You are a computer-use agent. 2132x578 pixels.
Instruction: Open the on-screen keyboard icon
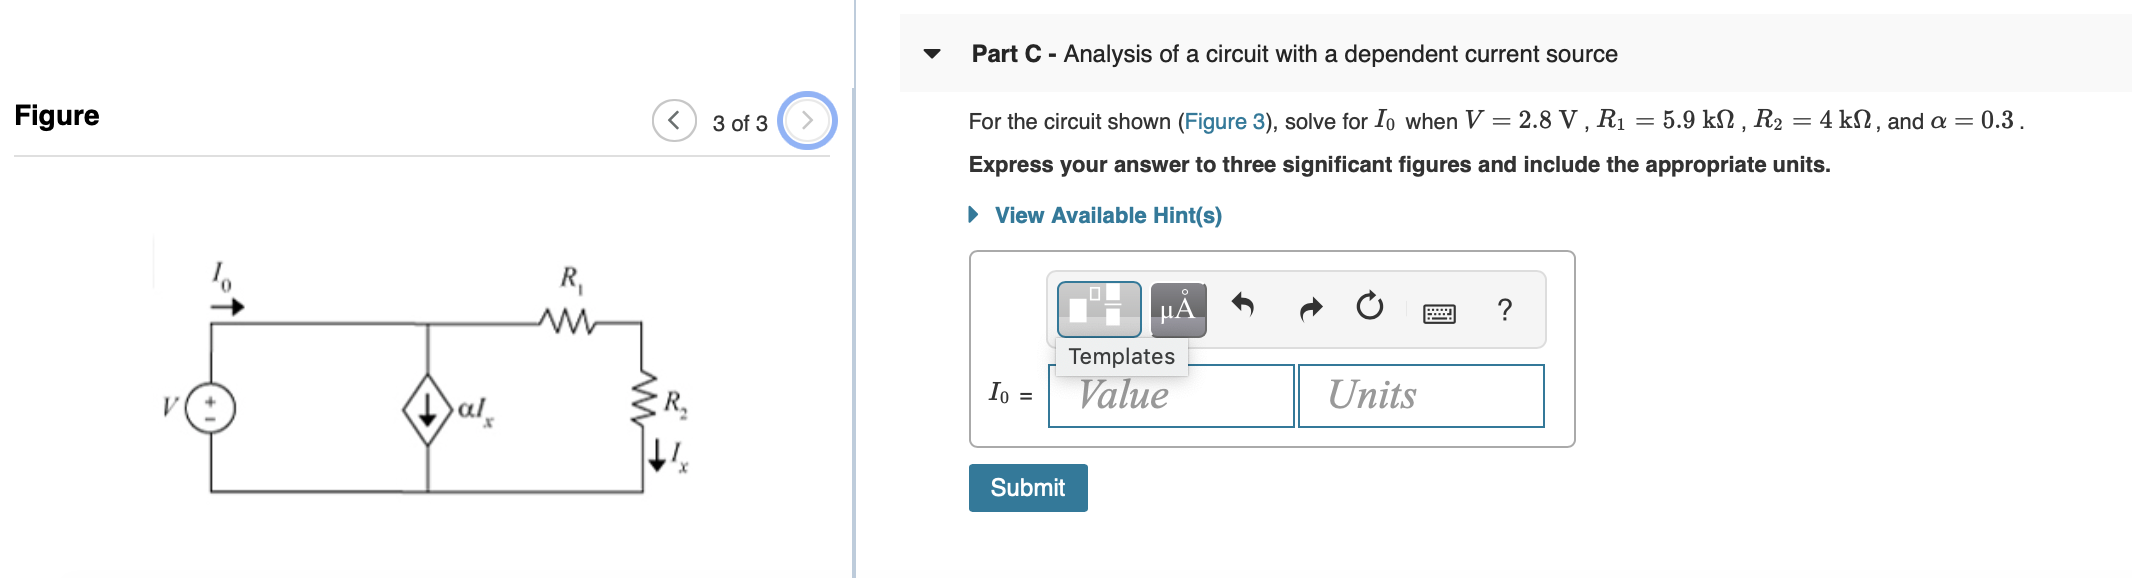(x=1437, y=311)
